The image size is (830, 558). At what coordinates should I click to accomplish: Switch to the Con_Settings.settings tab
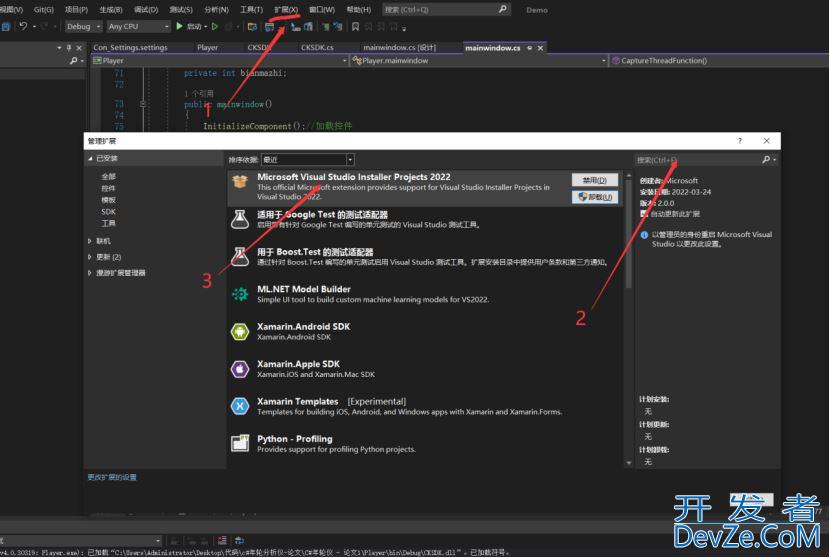pos(130,48)
